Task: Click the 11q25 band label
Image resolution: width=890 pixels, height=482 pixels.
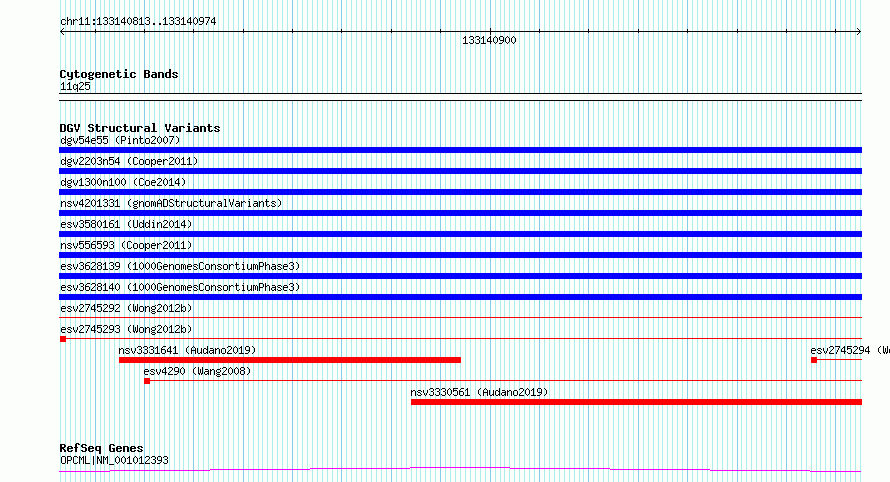Action: coord(75,86)
